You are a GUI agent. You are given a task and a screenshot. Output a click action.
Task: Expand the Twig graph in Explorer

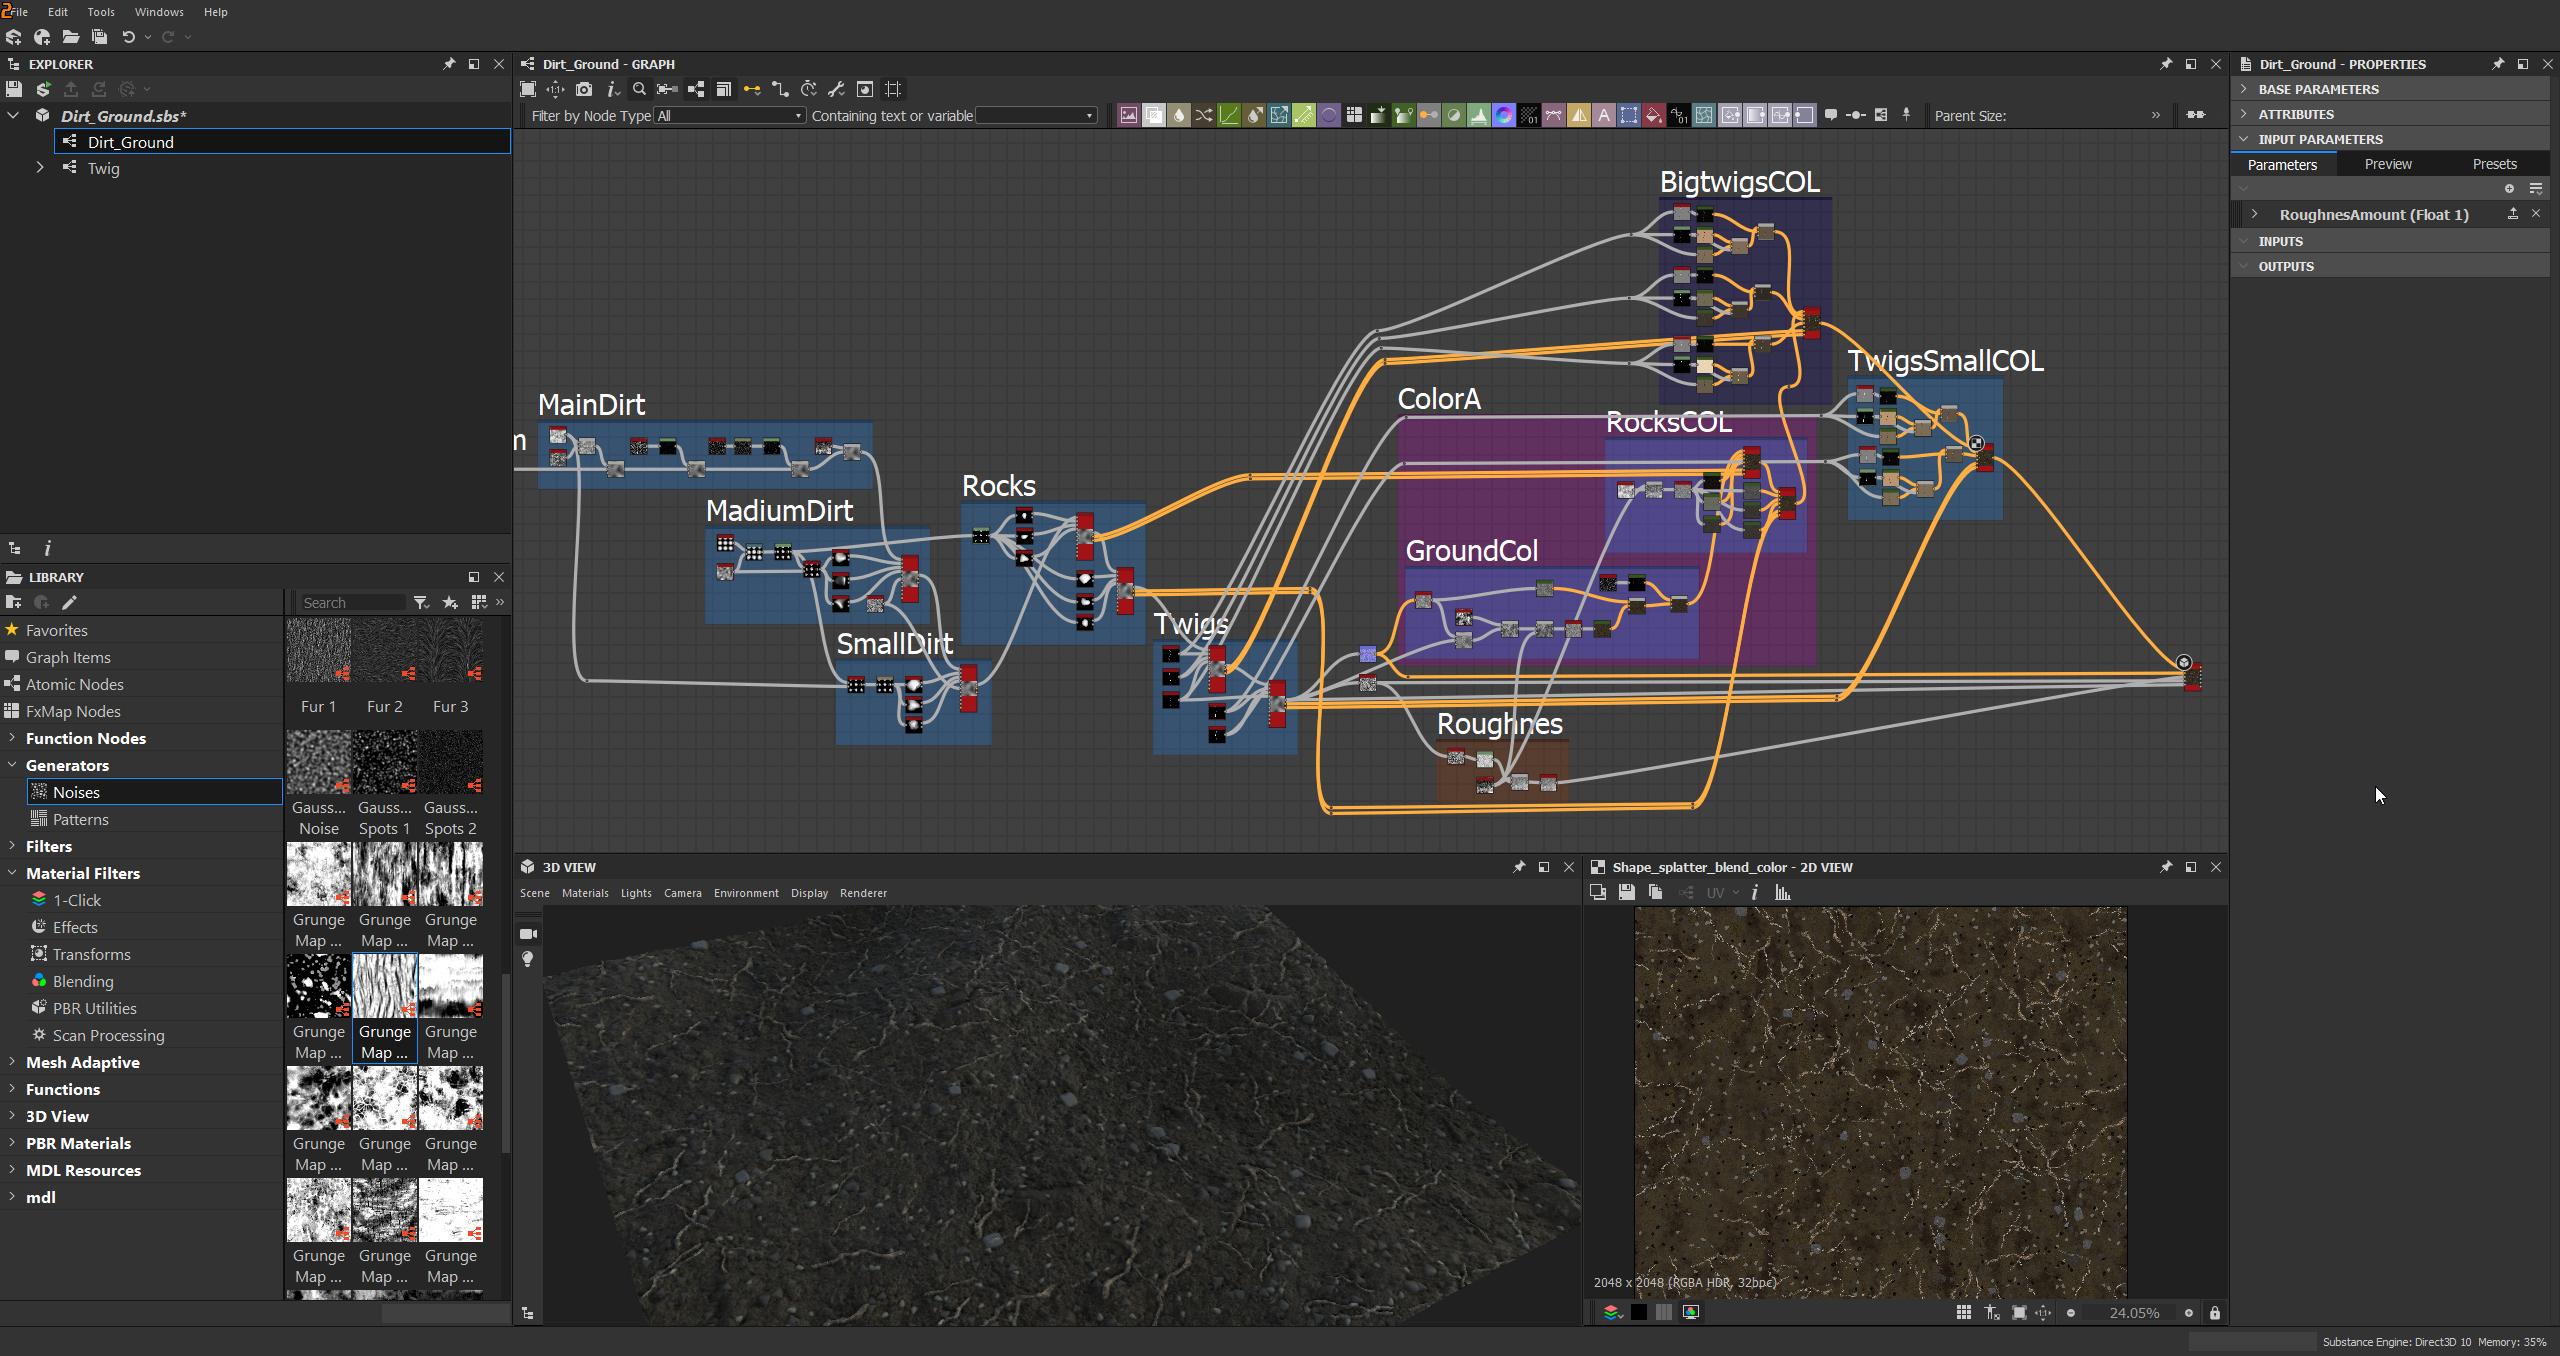click(40, 168)
